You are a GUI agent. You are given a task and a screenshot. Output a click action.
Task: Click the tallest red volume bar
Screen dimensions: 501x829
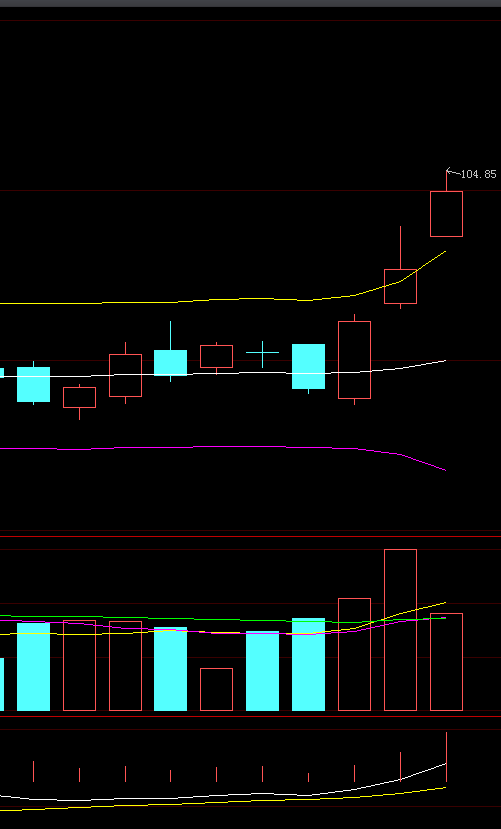pyautogui.click(x=400, y=630)
